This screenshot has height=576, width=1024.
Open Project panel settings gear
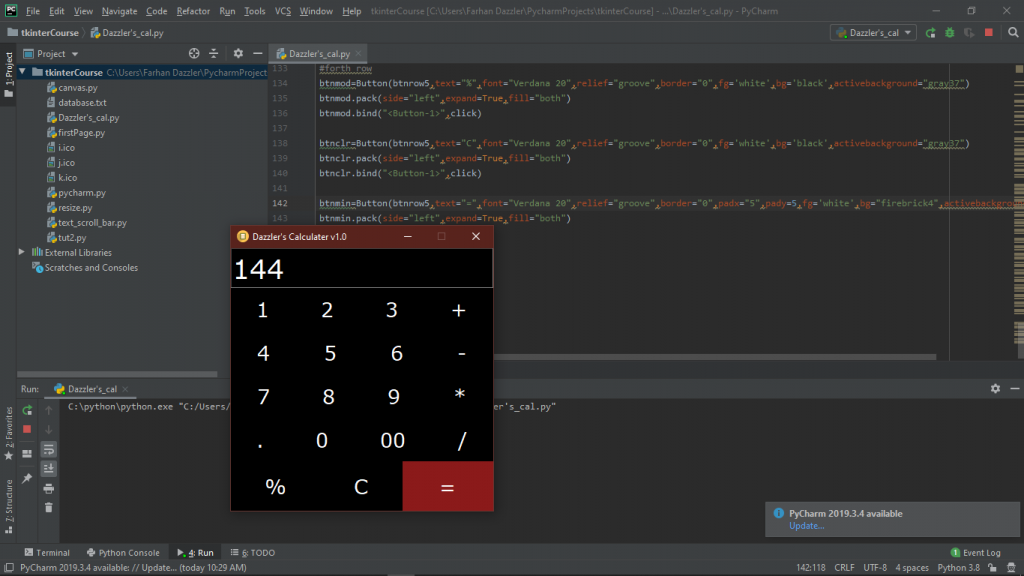coord(238,53)
